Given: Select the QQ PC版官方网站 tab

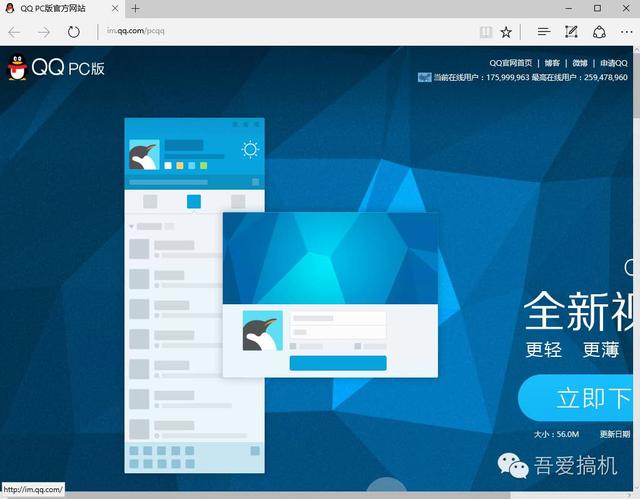Looking at the screenshot, I should [61, 9].
